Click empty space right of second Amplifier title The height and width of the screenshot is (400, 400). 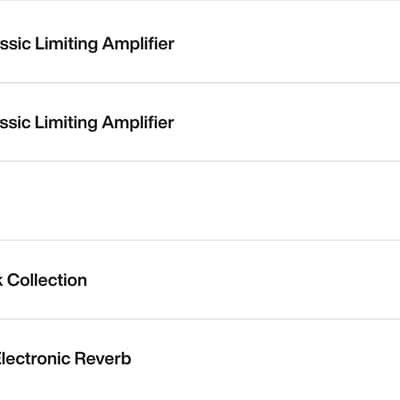tap(287, 122)
